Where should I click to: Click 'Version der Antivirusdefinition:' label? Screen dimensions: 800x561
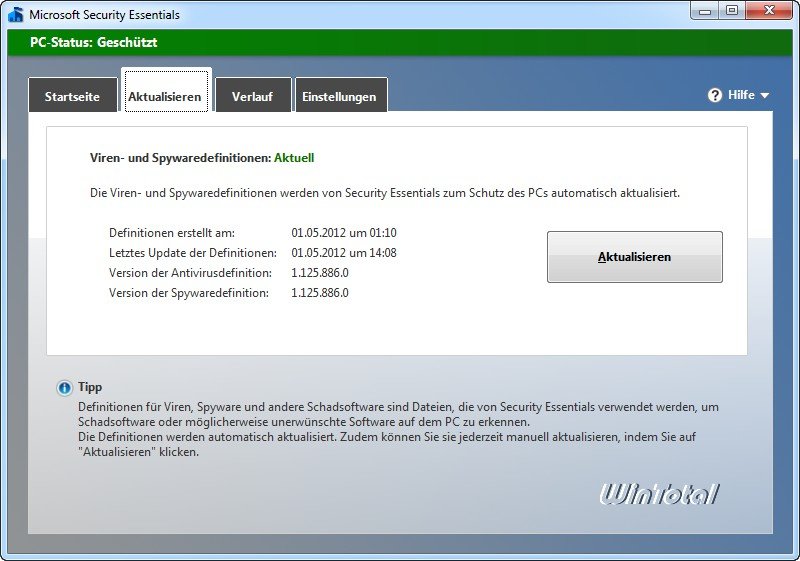pos(190,273)
